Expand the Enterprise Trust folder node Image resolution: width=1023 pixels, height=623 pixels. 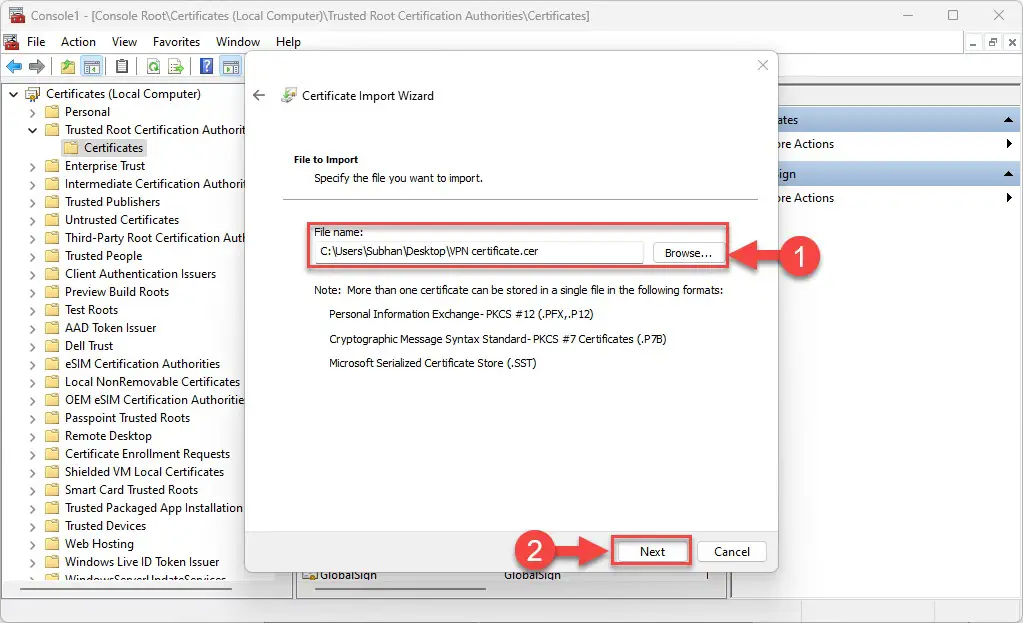pyautogui.click(x=33, y=166)
